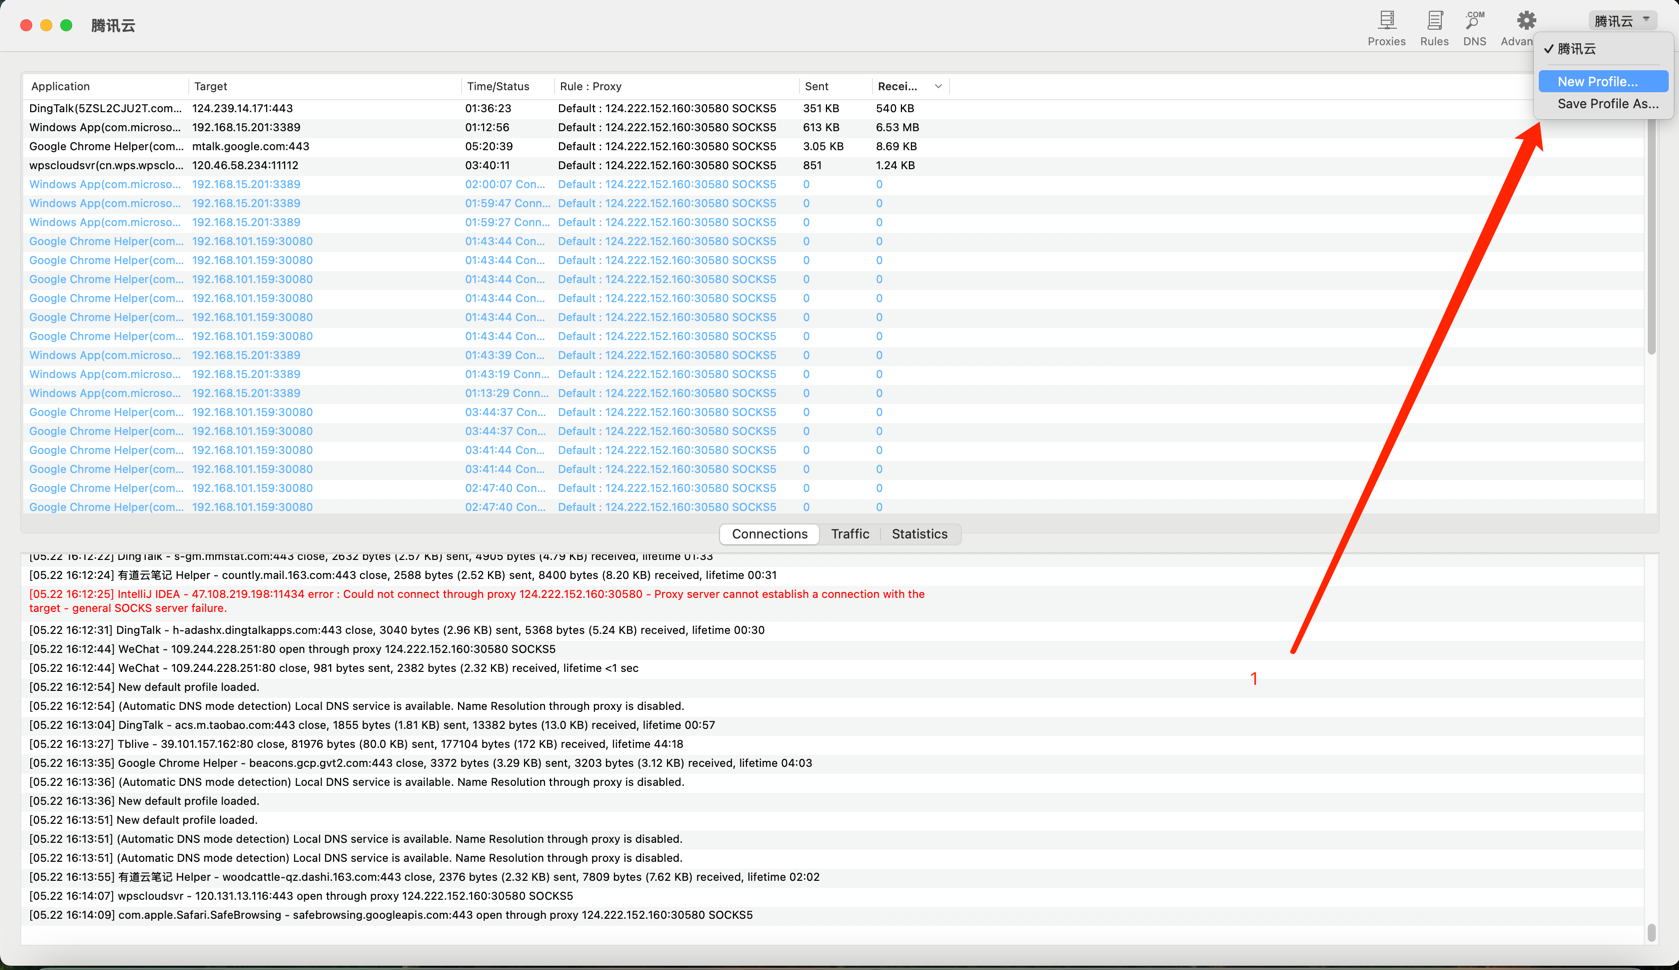This screenshot has width=1679, height=970.
Task: Select the wpscloudsvr connection row
Action: [x=300, y=165]
